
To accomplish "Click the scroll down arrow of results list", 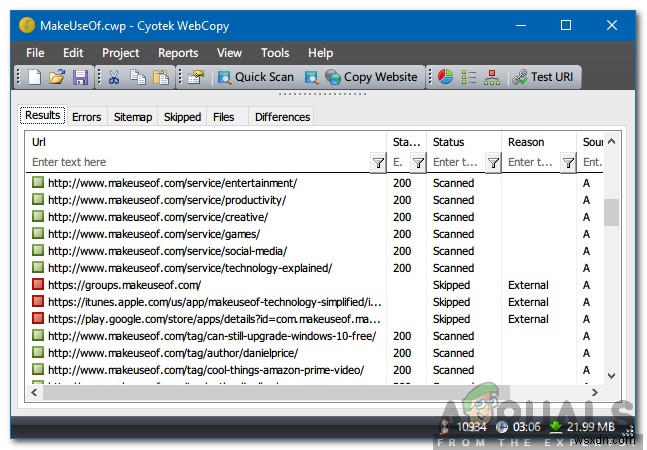I will pos(612,376).
